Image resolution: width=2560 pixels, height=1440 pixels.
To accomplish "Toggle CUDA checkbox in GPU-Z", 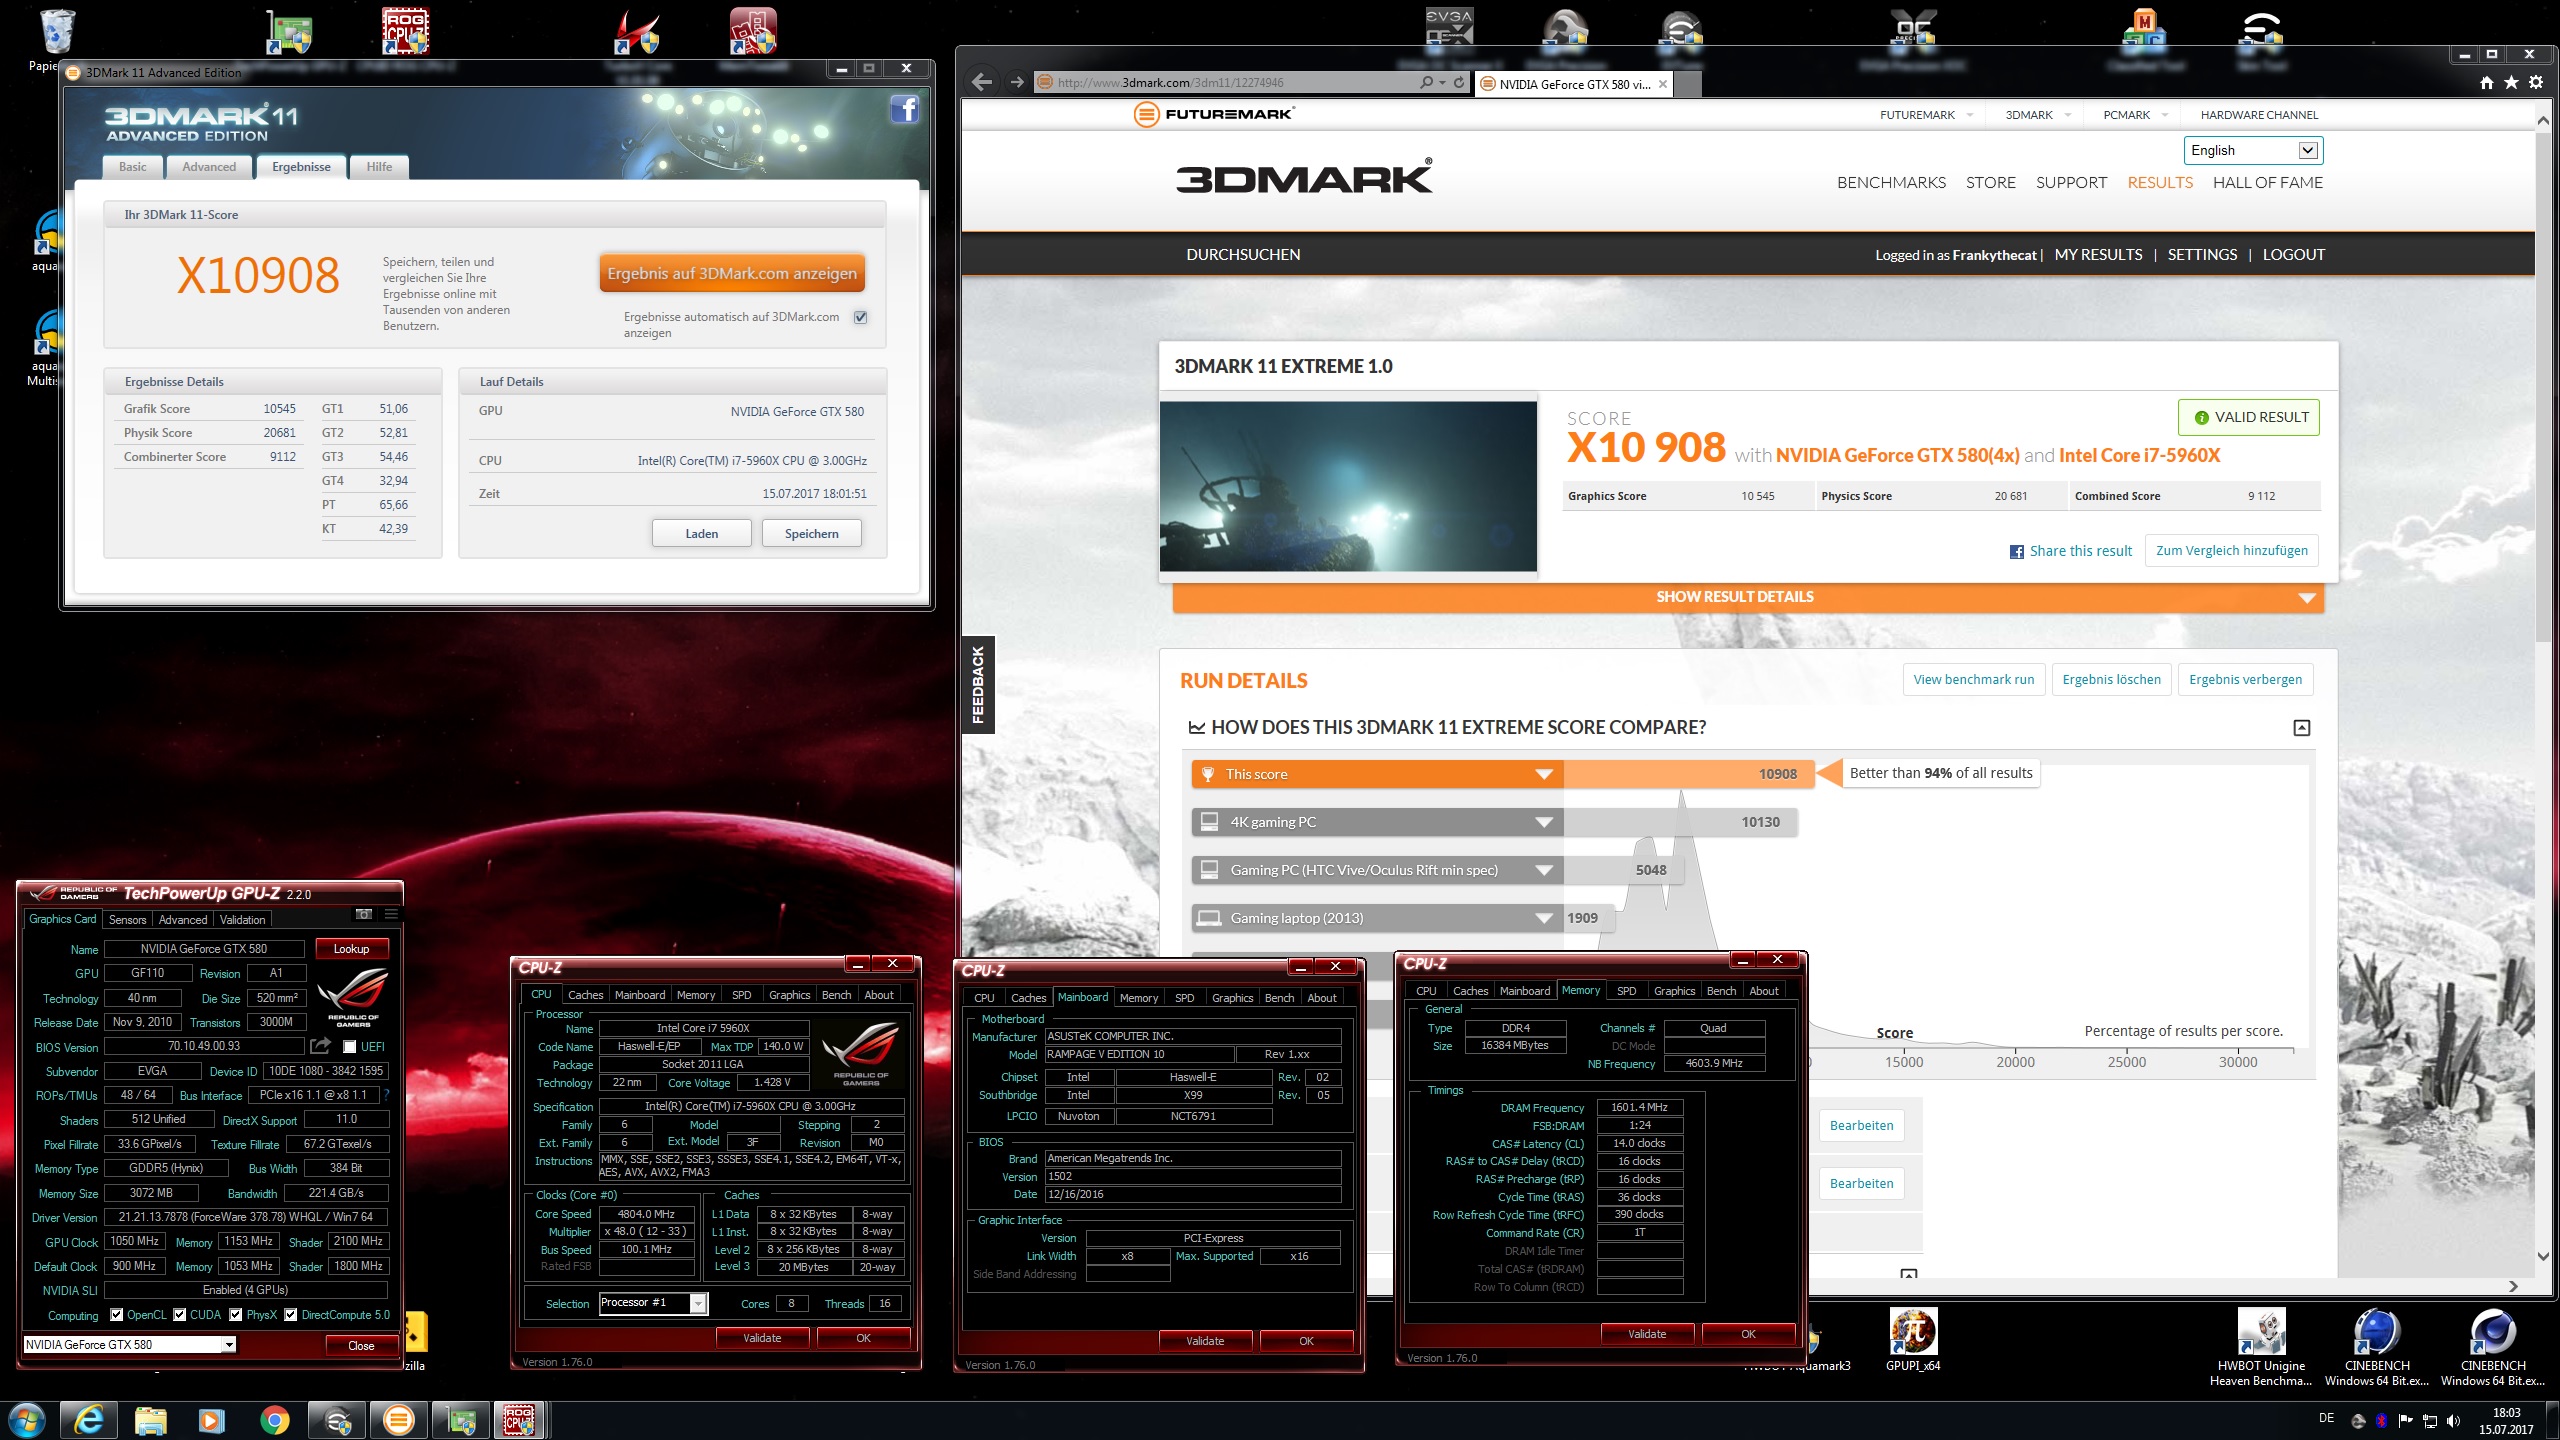I will 180,1314.
